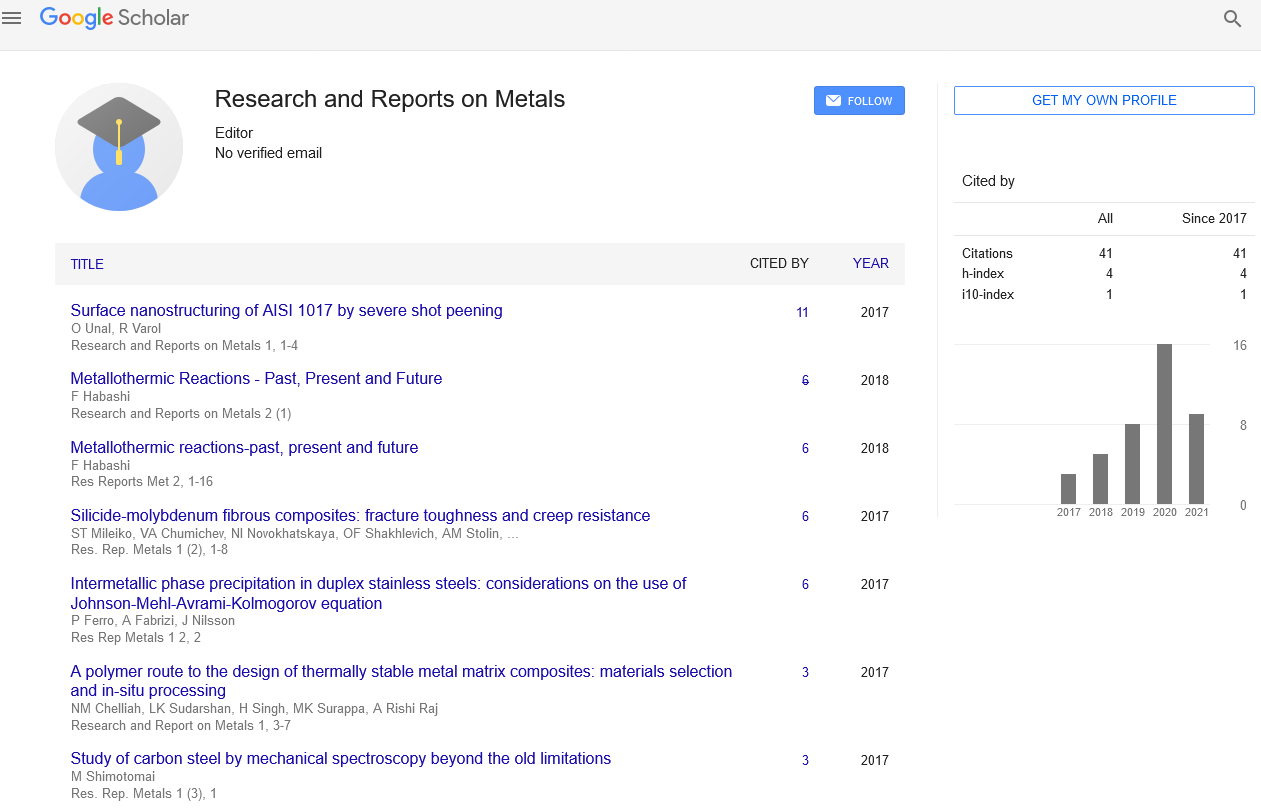Click the All column header in Cited by
1261x809 pixels.
pos(1105,218)
